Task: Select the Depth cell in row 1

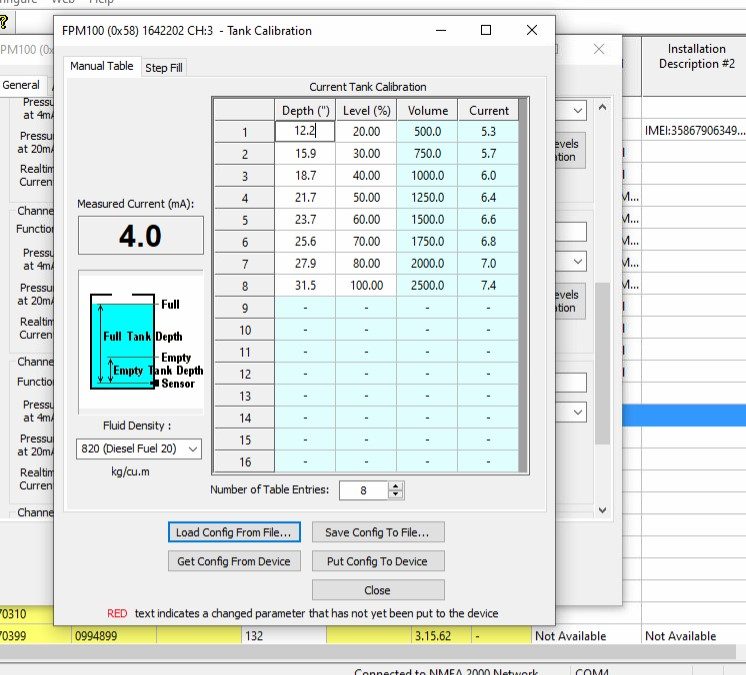Action: point(304,131)
